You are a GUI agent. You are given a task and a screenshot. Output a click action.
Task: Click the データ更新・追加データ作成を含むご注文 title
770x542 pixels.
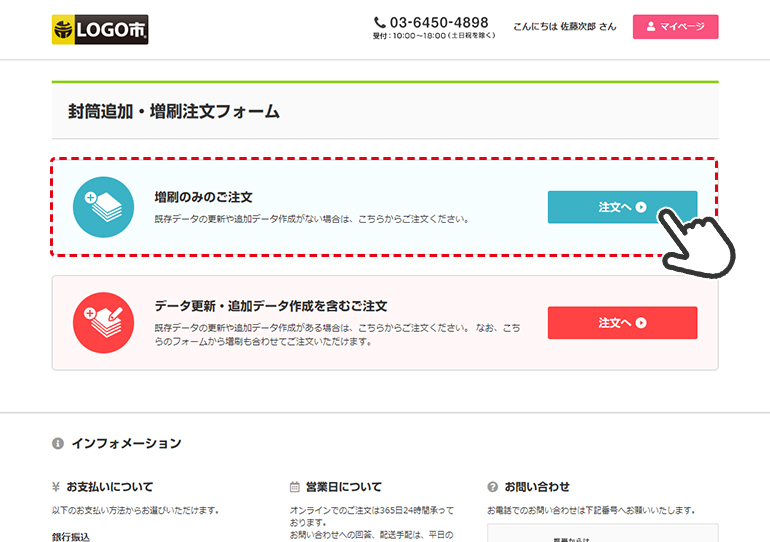[x=271, y=306]
